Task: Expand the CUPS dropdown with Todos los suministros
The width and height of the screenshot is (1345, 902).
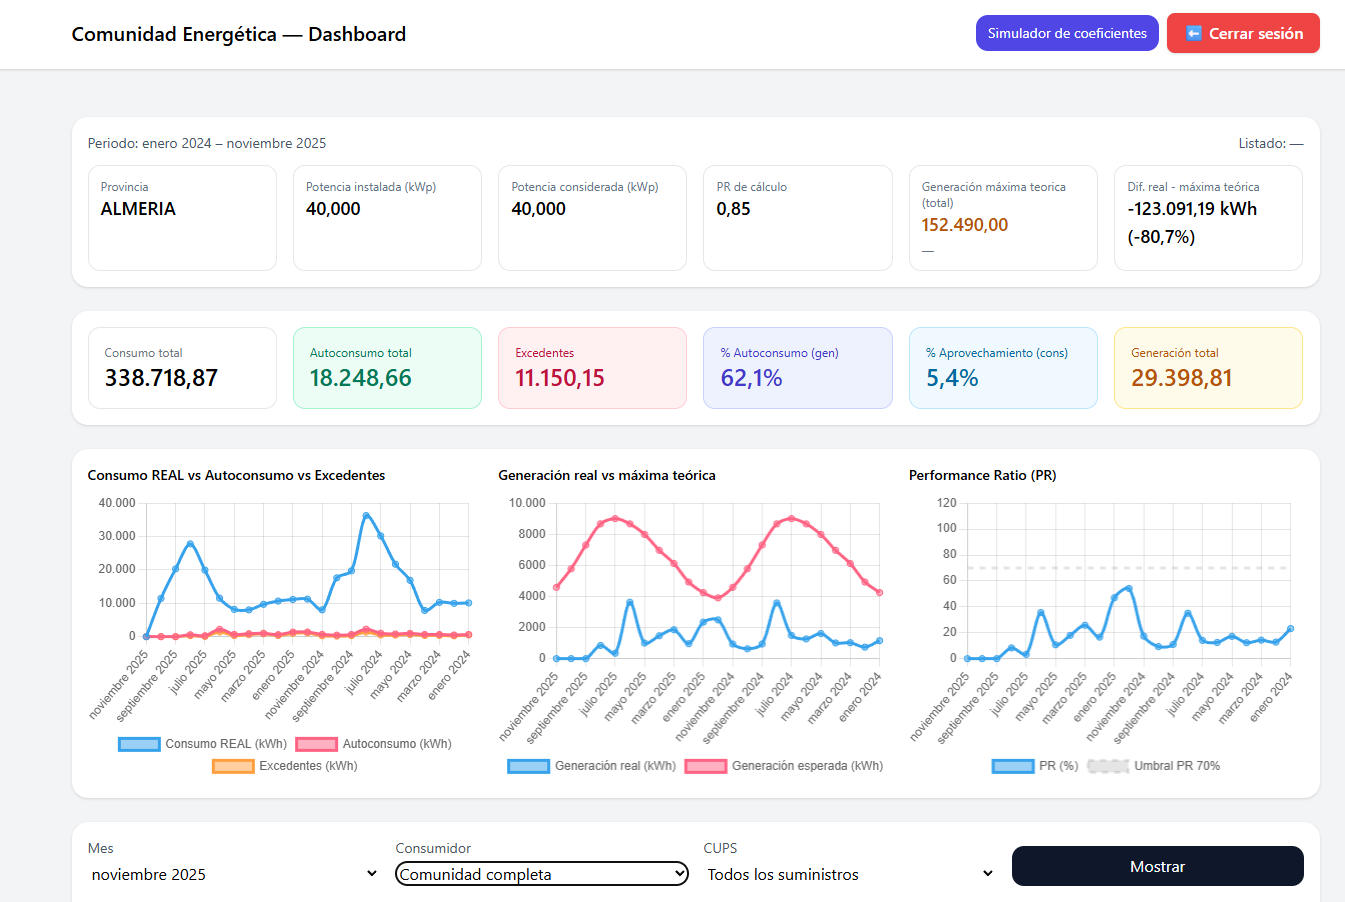Action: (x=846, y=873)
